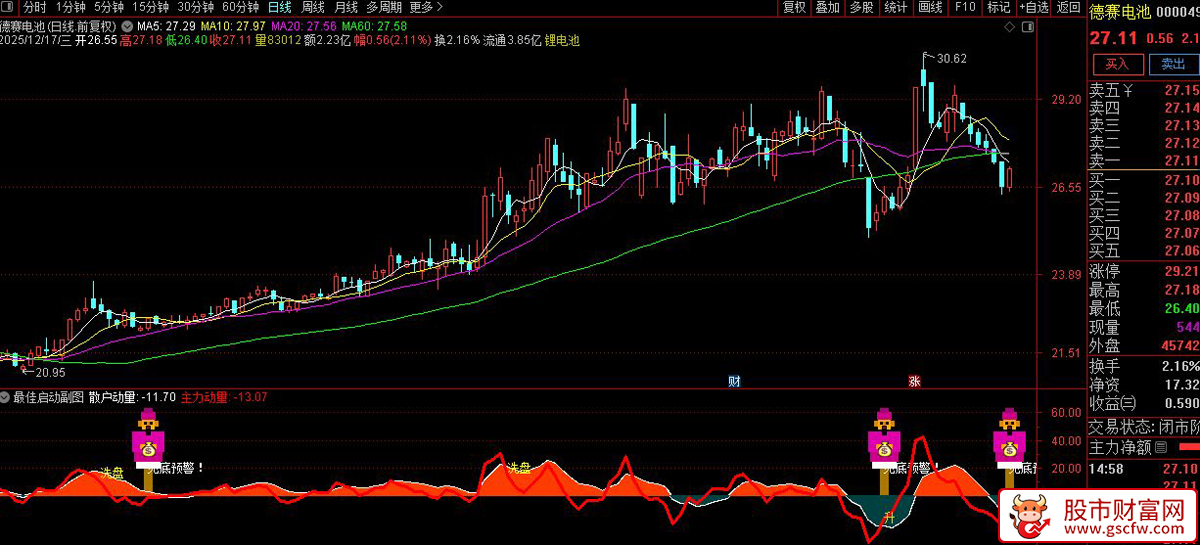Click the first 洗盘 label in sub-chart
Viewport: 1200px width, 545px height.
click(112, 473)
